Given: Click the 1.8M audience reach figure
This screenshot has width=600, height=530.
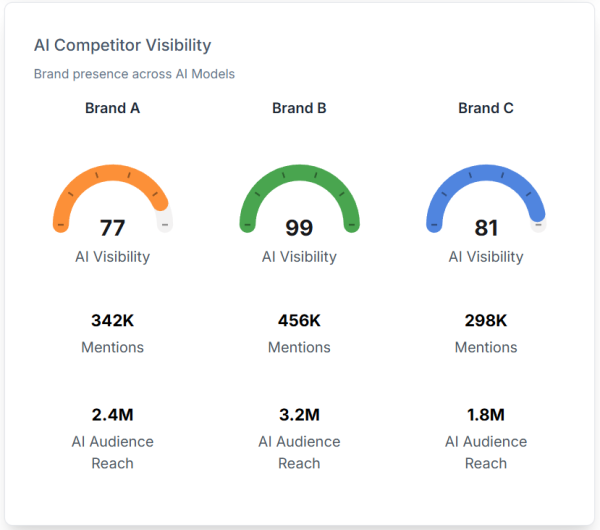Looking at the screenshot, I should pos(486,415).
